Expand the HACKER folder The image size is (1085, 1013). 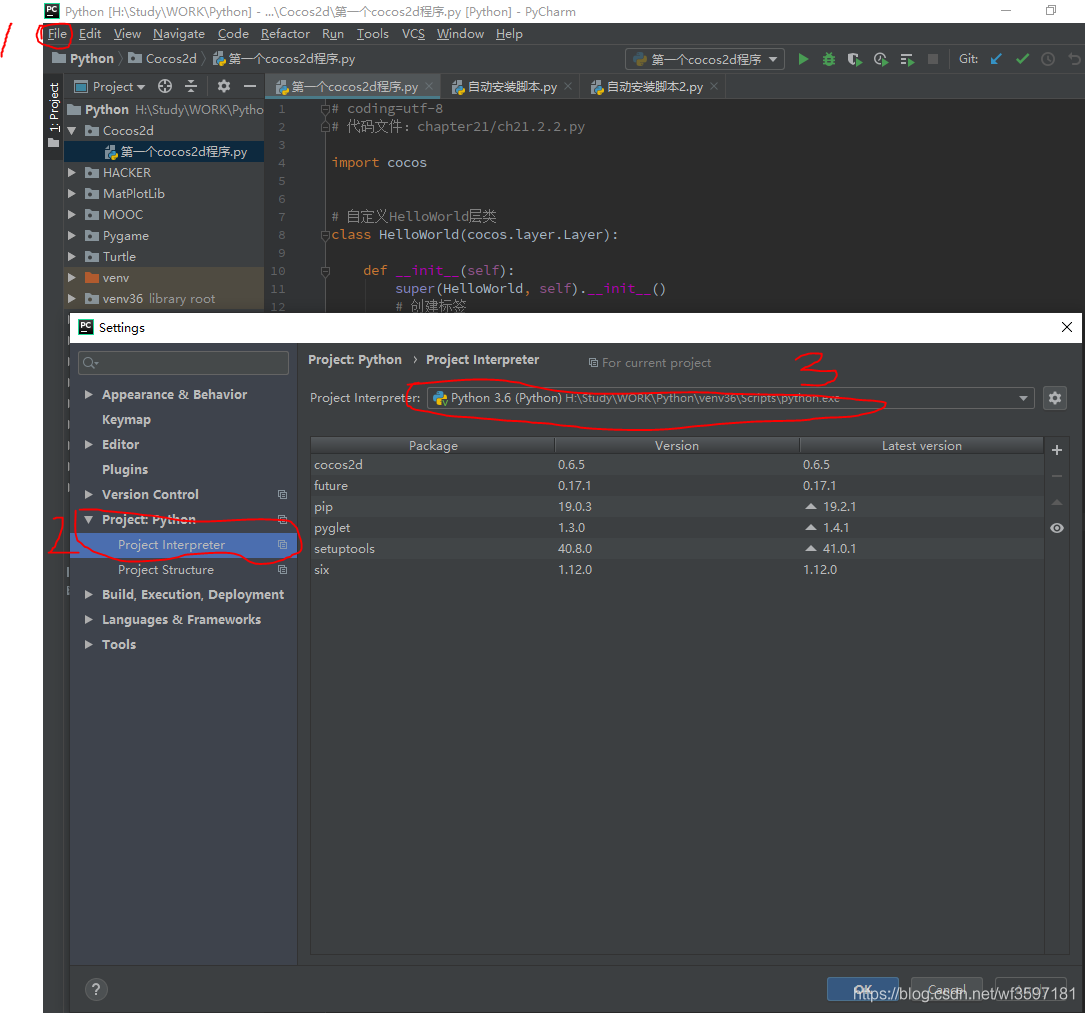click(72, 173)
